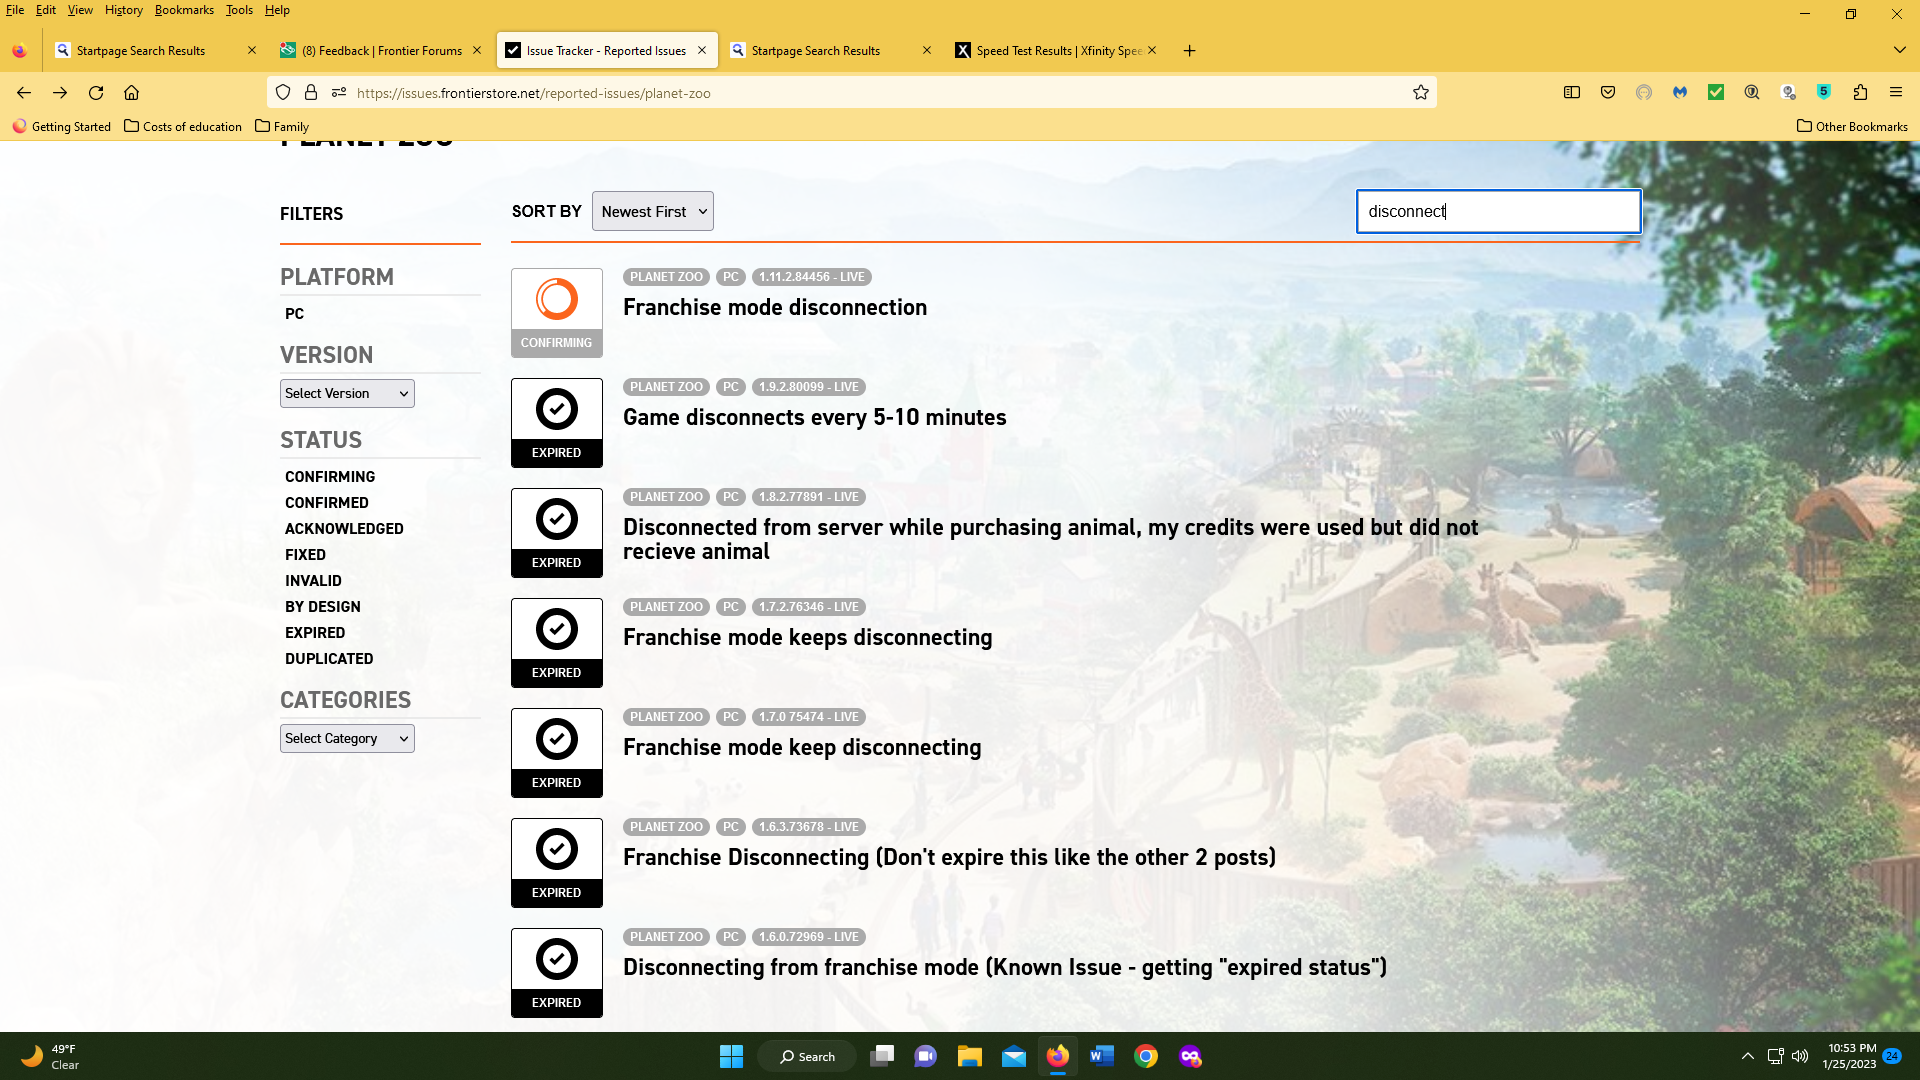Open the Windows Start menu
This screenshot has width=1920, height=1080.
point(731,1056)
